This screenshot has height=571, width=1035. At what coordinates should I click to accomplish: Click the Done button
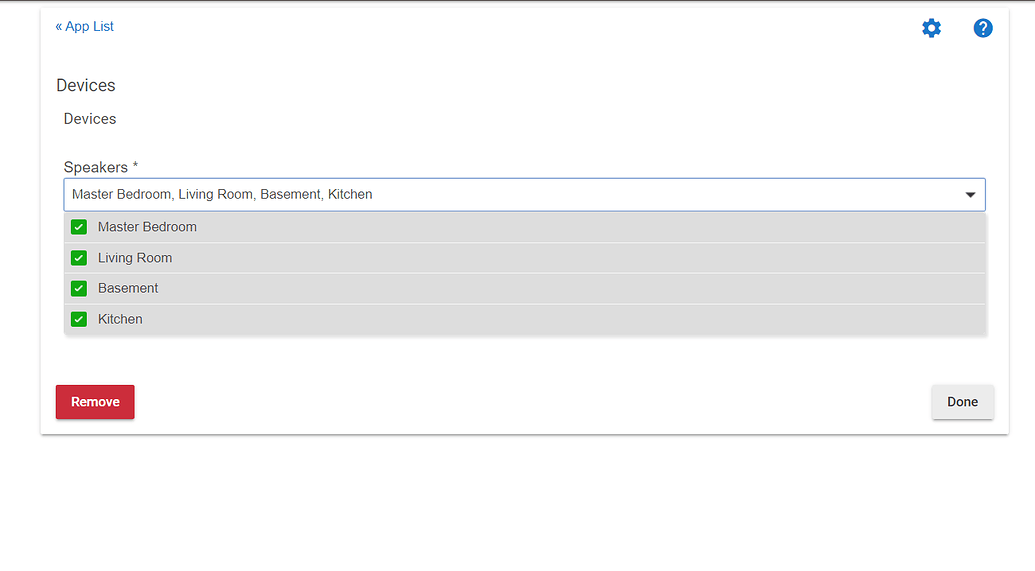tap(962, 402)
